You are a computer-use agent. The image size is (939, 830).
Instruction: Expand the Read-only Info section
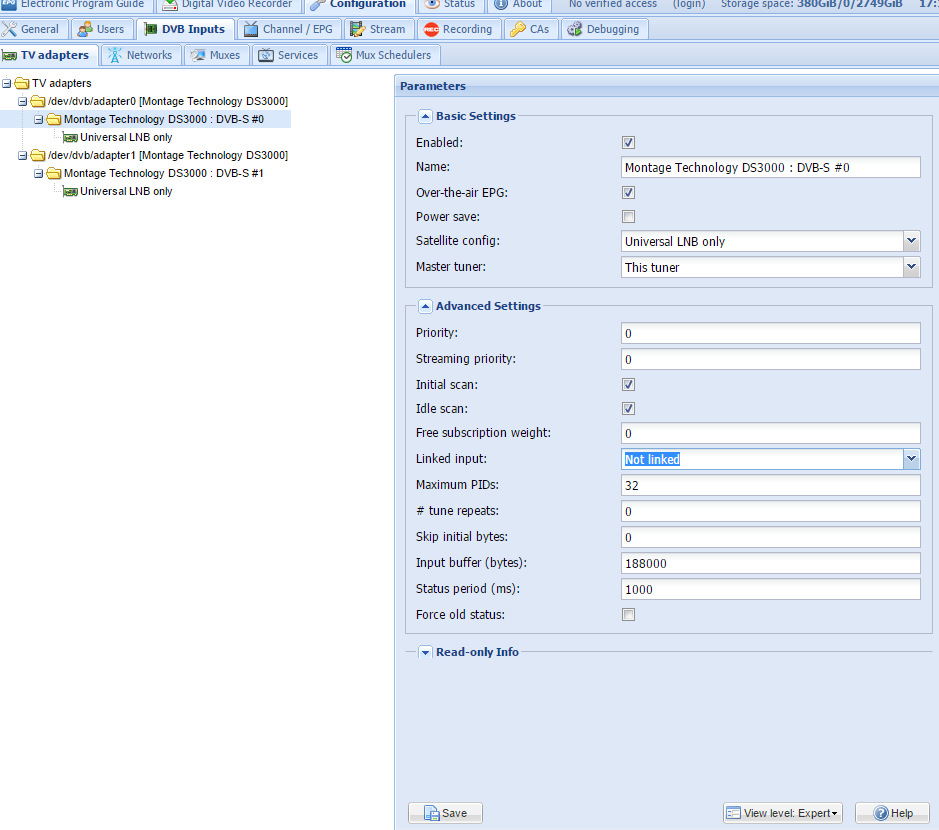click(x=425, y=652)
